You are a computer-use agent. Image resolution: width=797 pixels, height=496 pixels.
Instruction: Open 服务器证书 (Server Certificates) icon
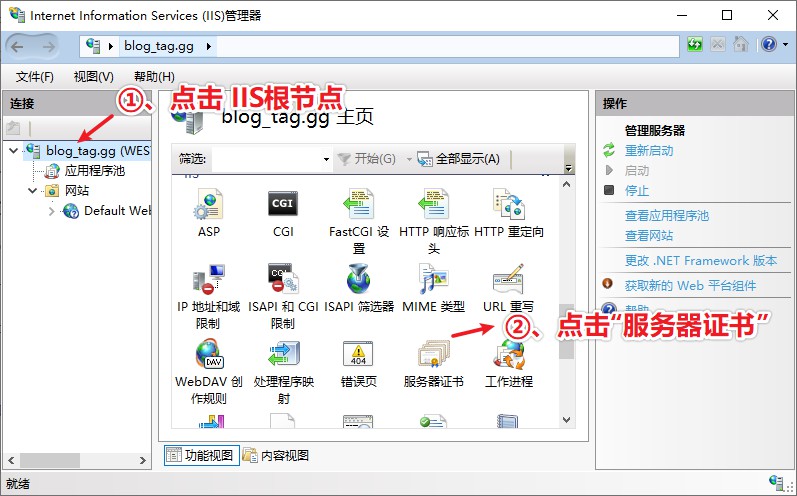pyautogui.click(x=433, y=356)
